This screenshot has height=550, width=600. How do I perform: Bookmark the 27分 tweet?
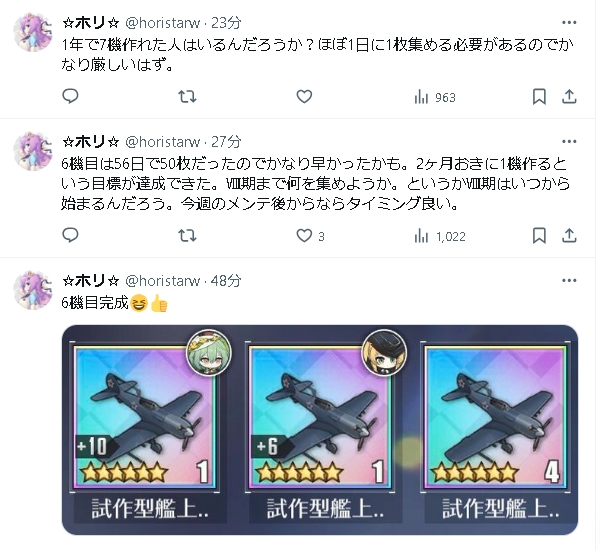[539, 235]
